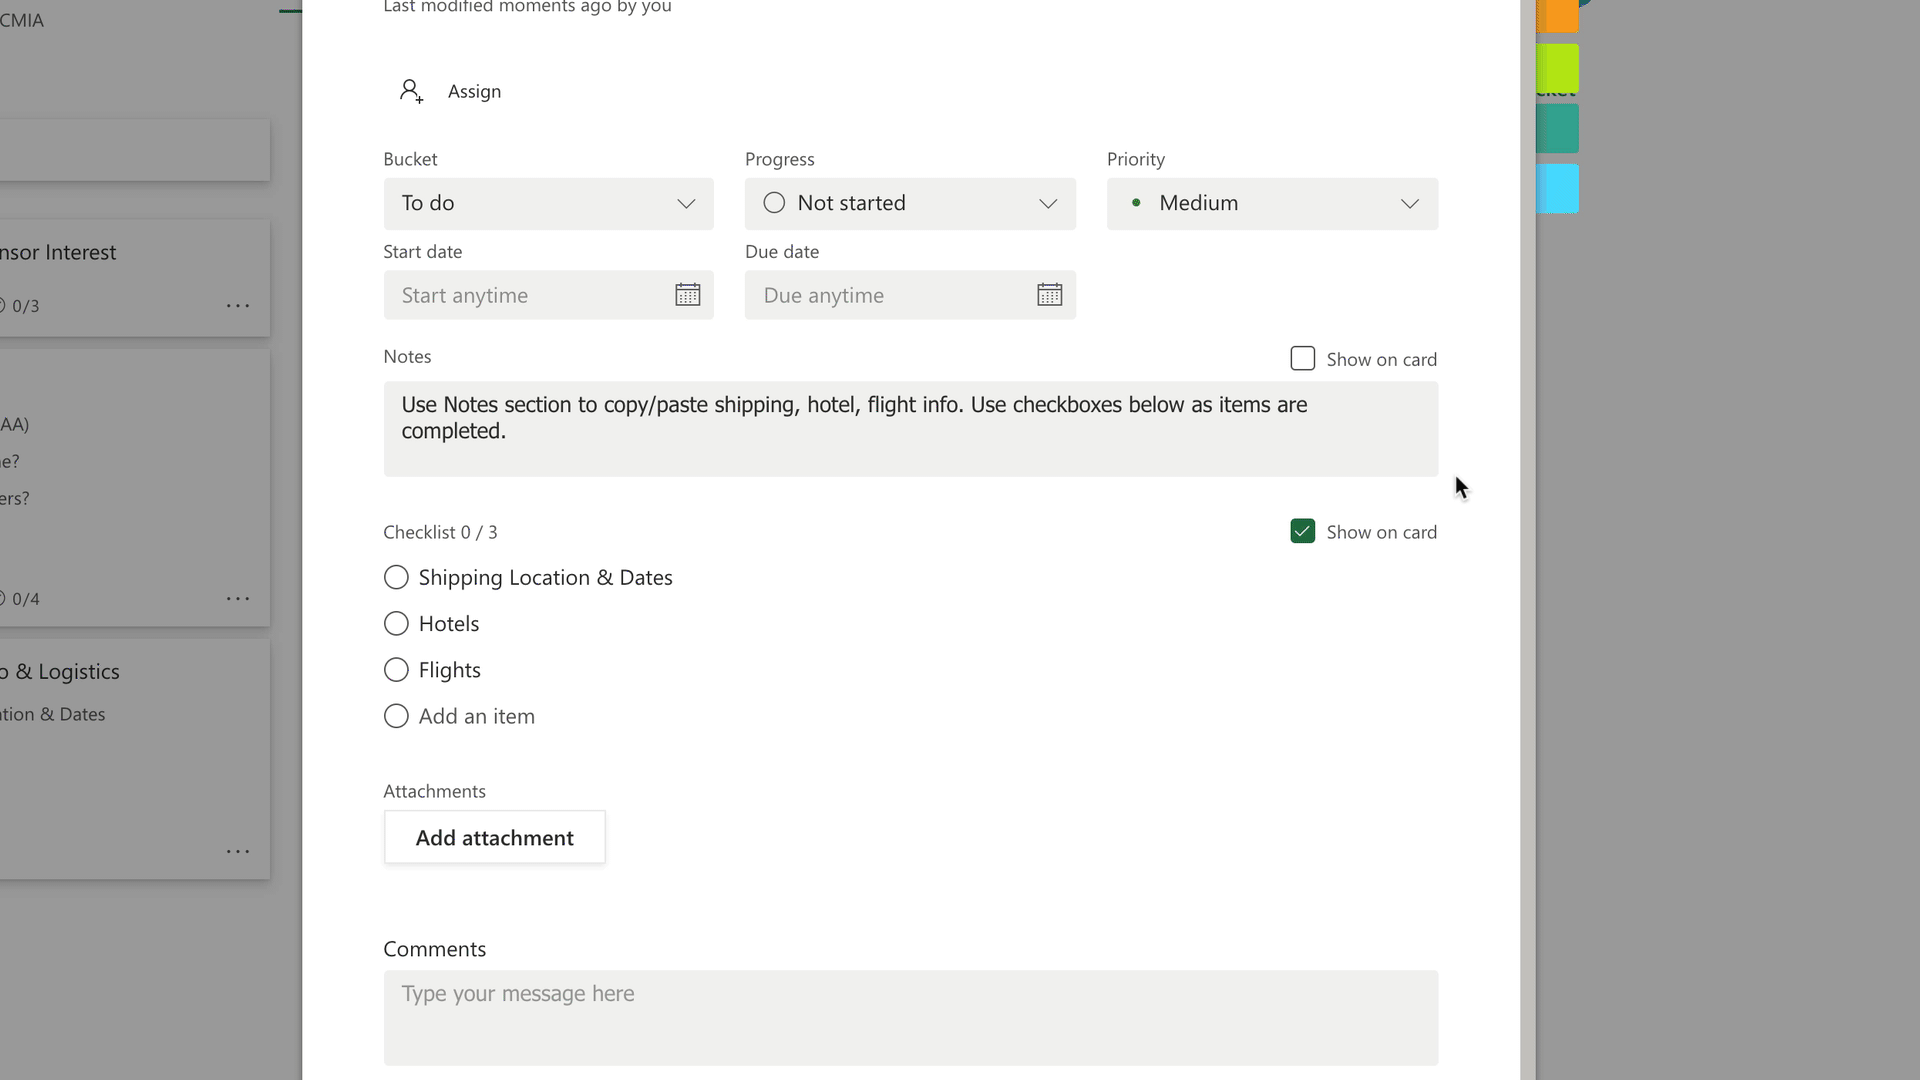Image resolution: width=1920 pixels, height=1080 pixels.
Task: Uncheck Show on card for the Checklist
Action: 1302,531
